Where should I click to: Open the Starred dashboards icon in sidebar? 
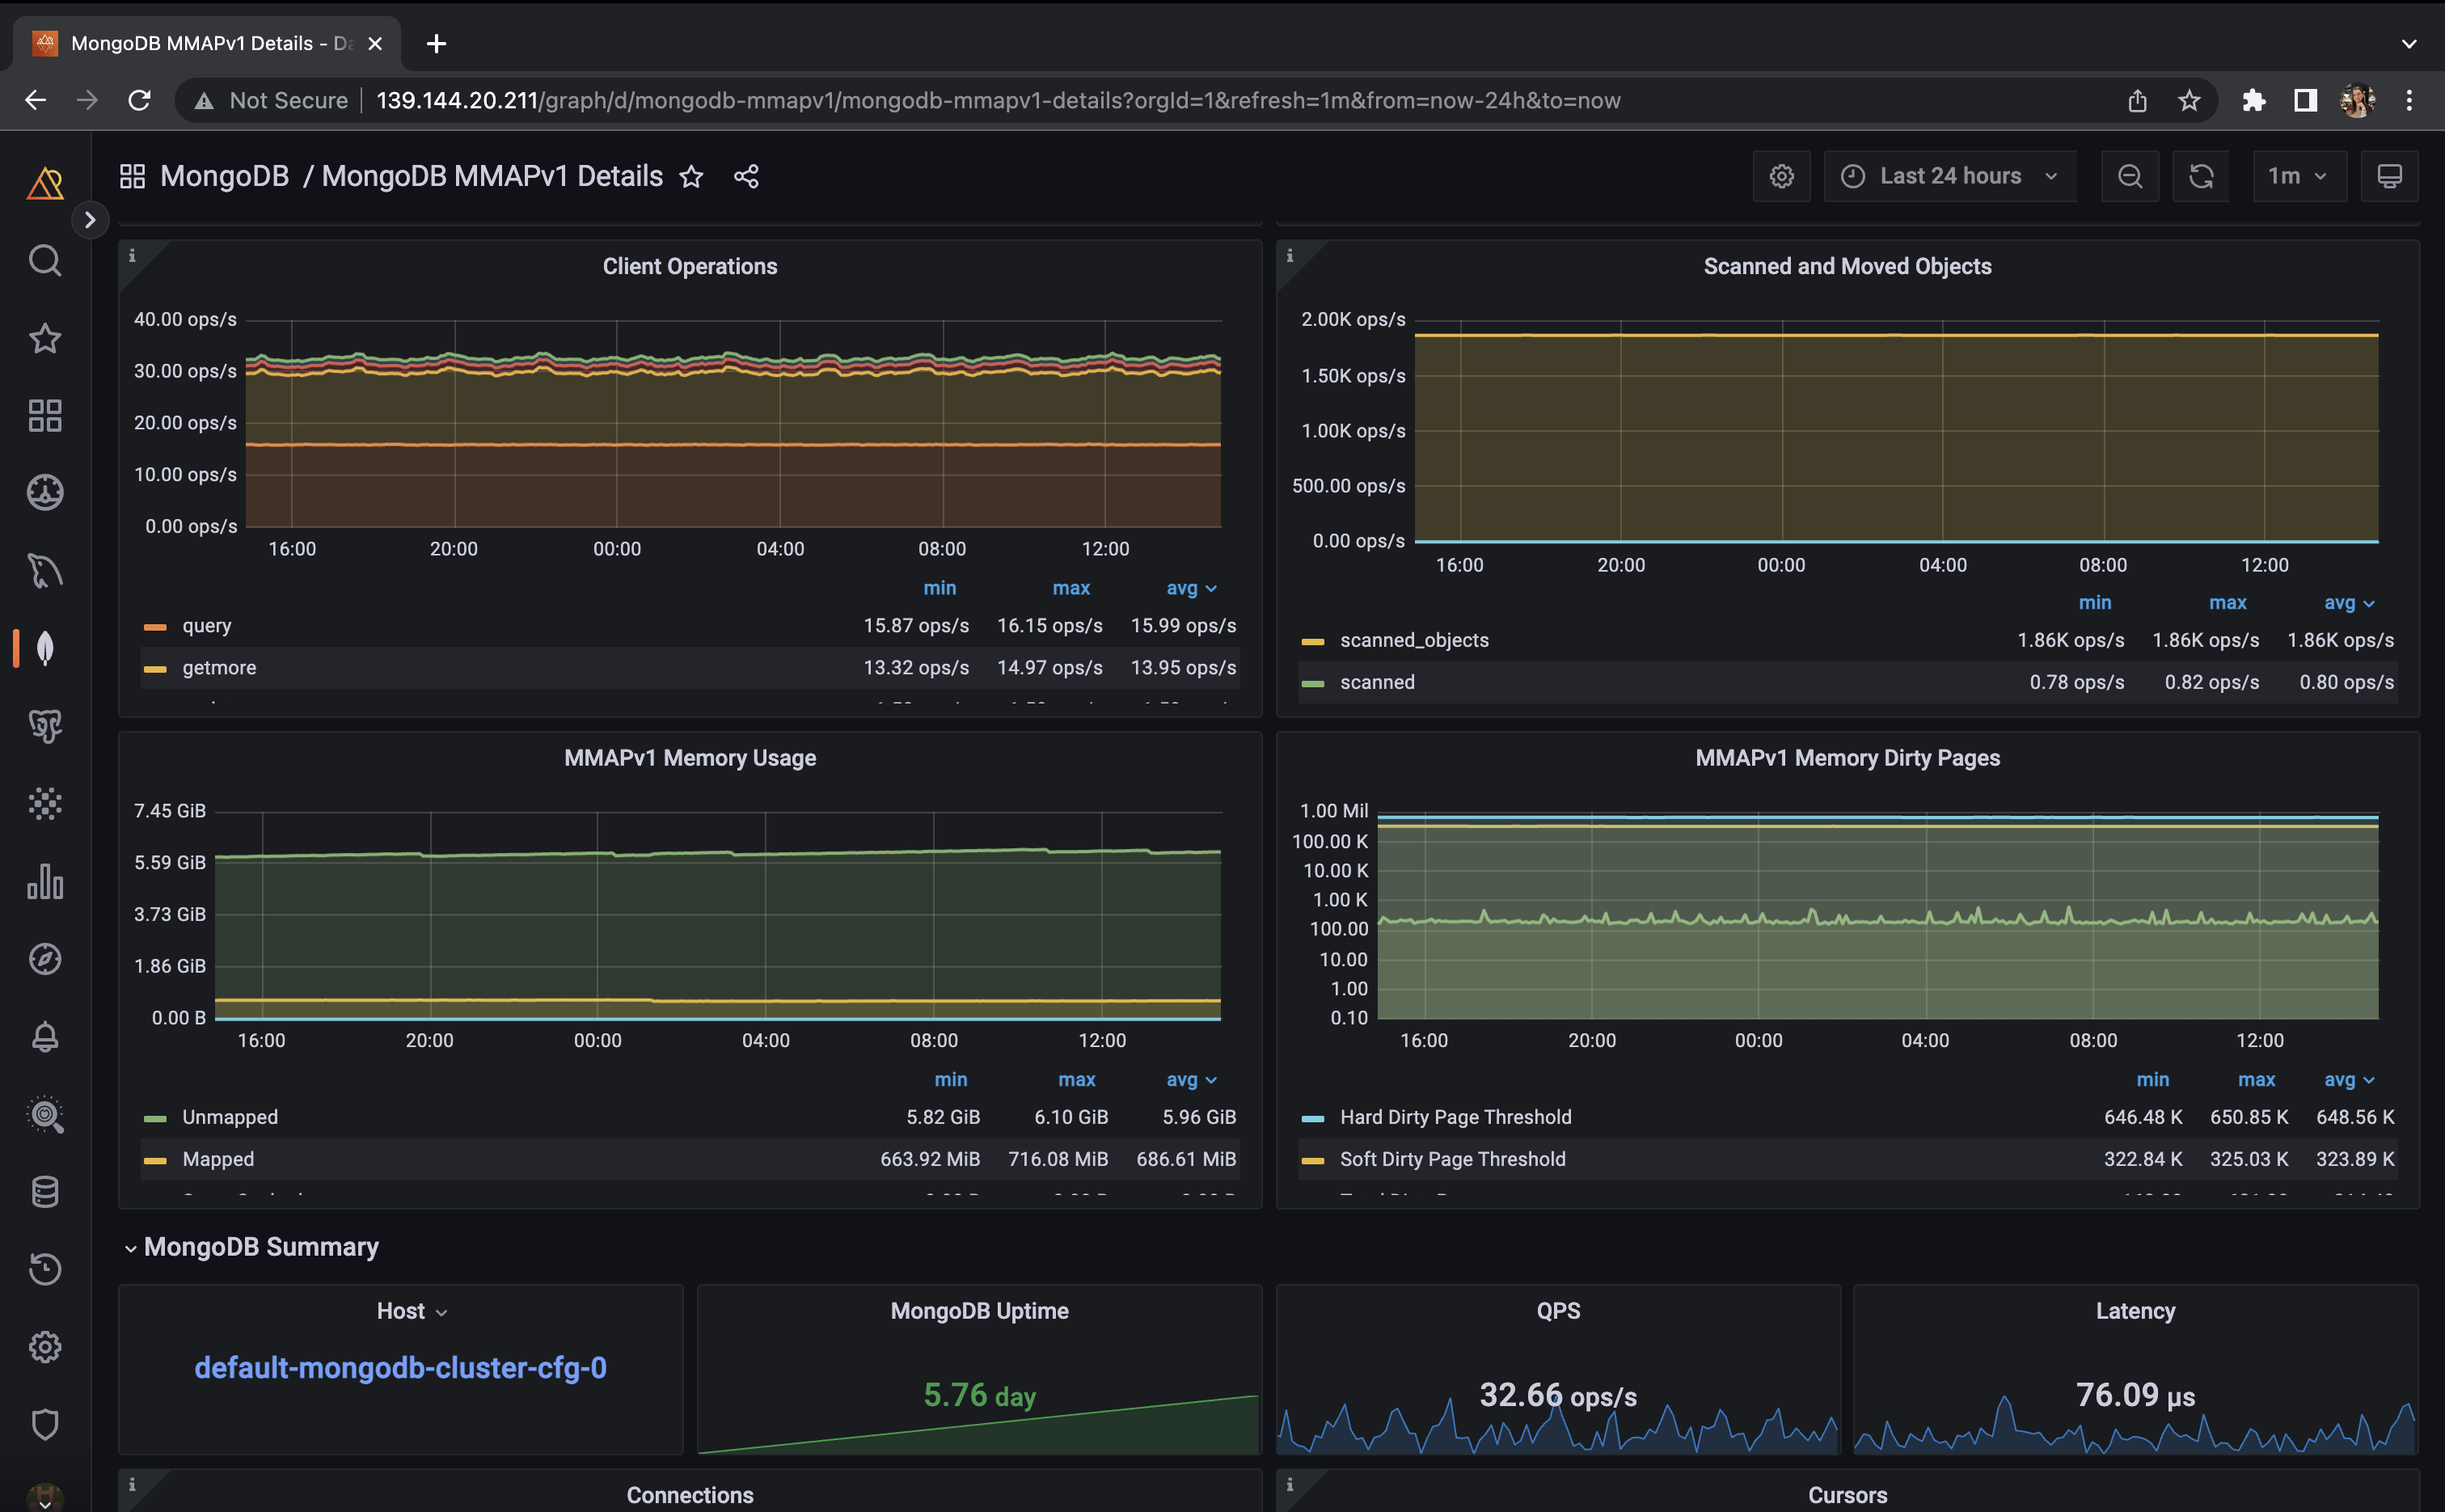tap(45, 338)
